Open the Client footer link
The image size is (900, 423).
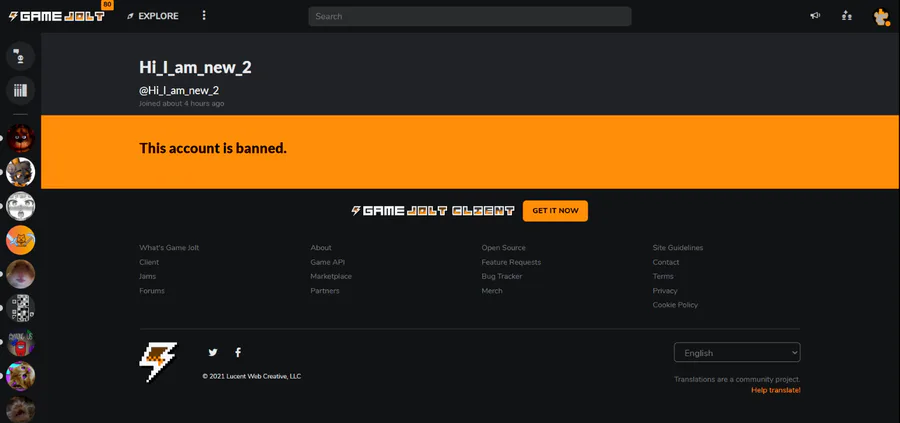click(x=149, y=262)
